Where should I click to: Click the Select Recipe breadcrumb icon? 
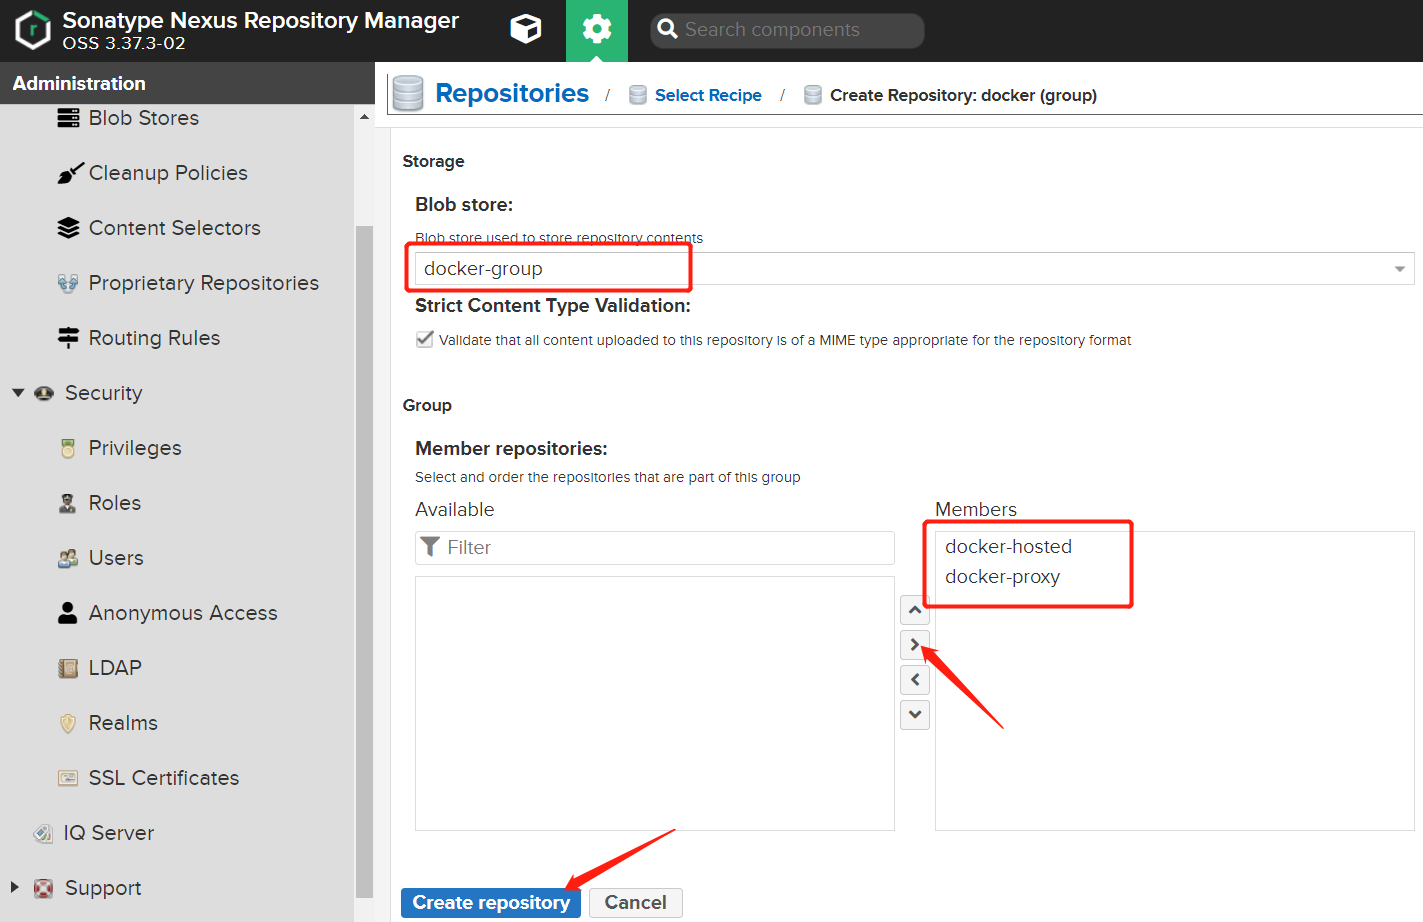click(638, 95)
